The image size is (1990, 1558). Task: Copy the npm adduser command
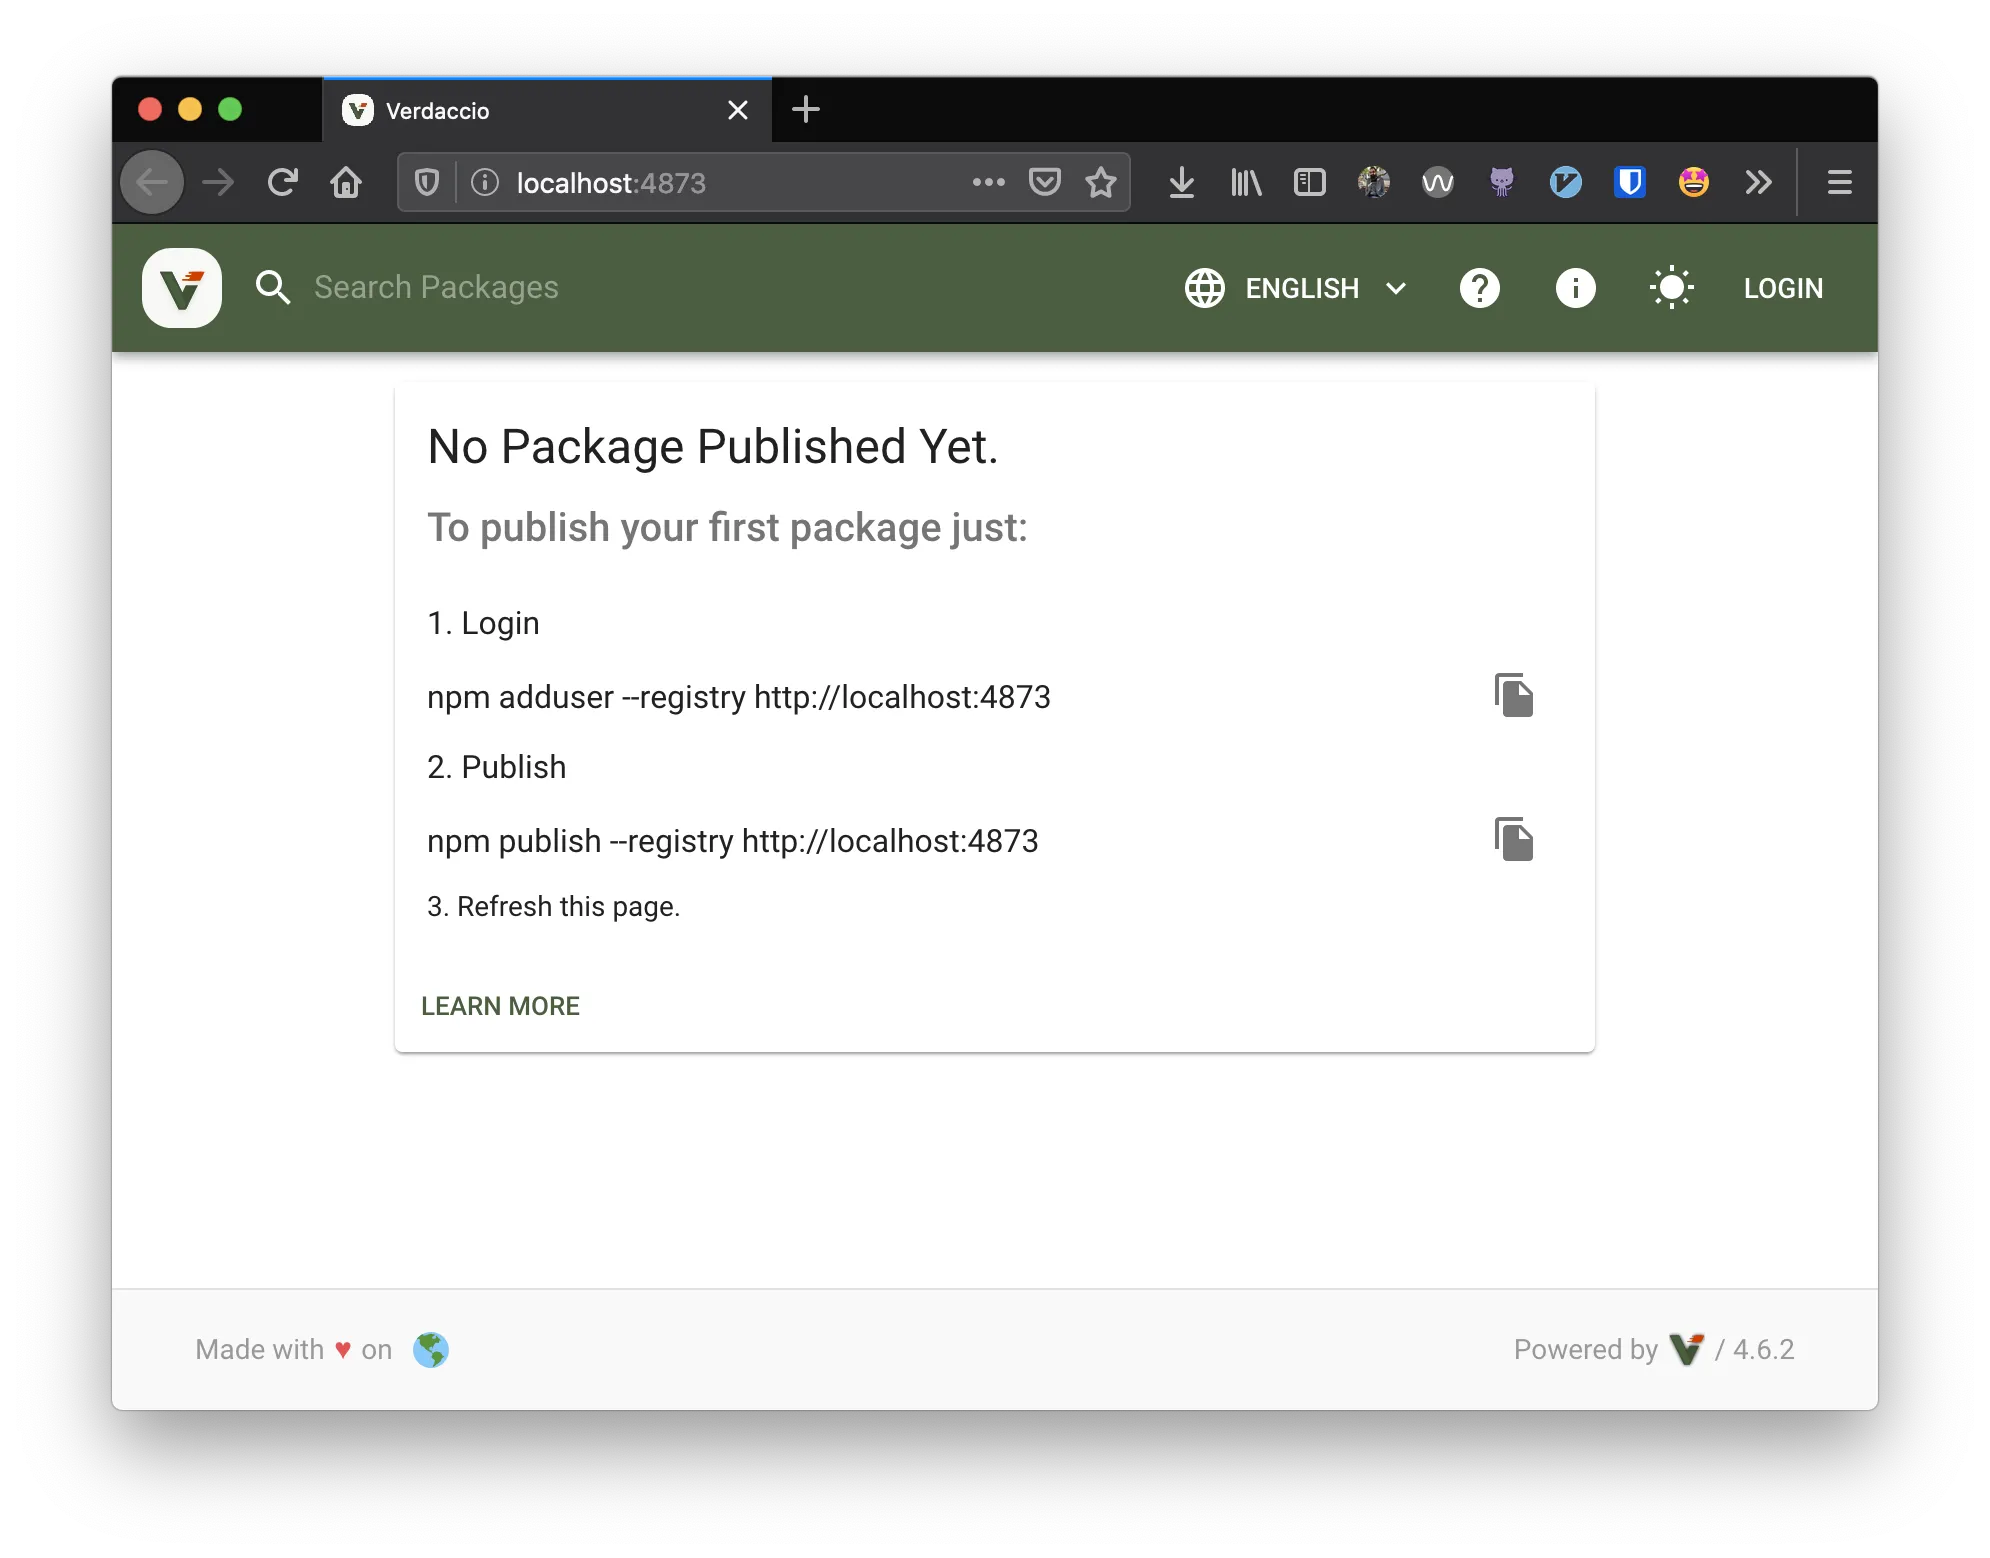pos(1513,695)
